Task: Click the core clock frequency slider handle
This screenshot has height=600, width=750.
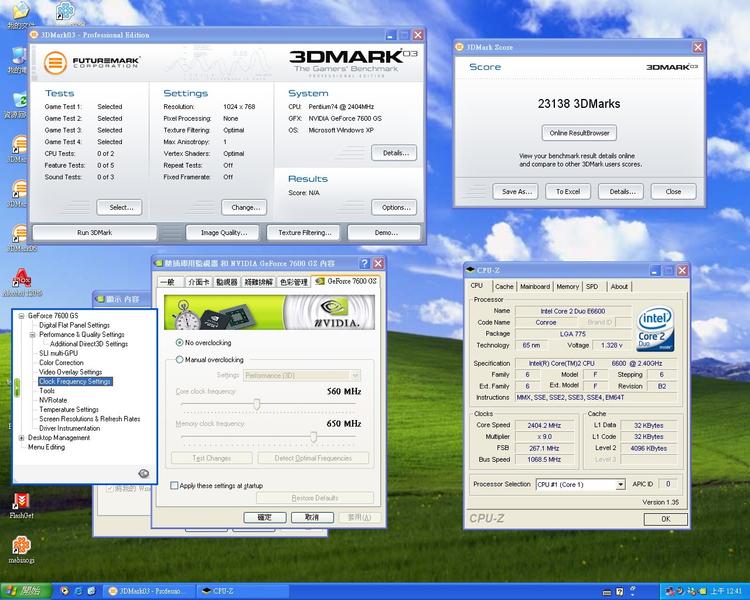Action: pos(257,404)
